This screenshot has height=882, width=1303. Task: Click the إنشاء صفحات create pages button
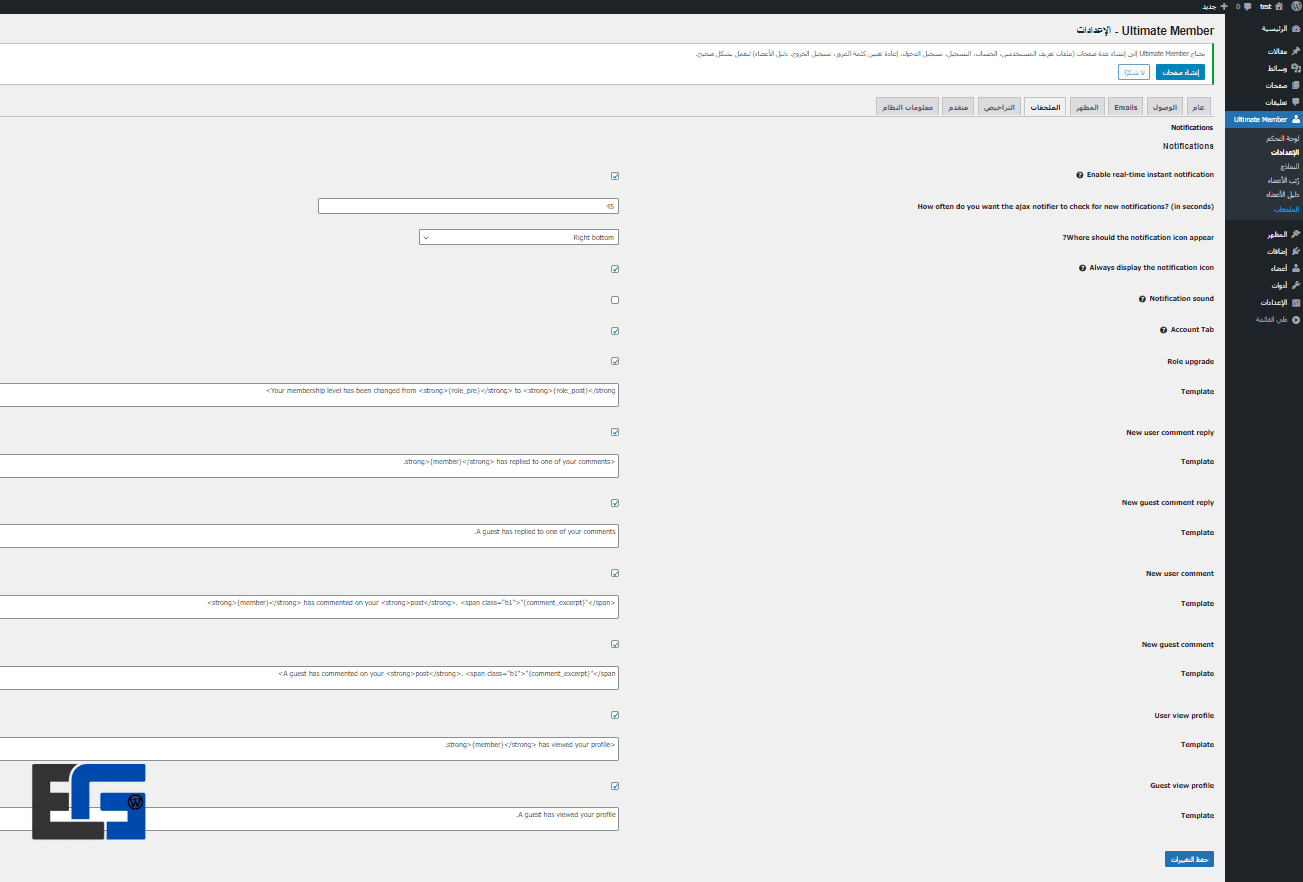[x=1180, y=72]
